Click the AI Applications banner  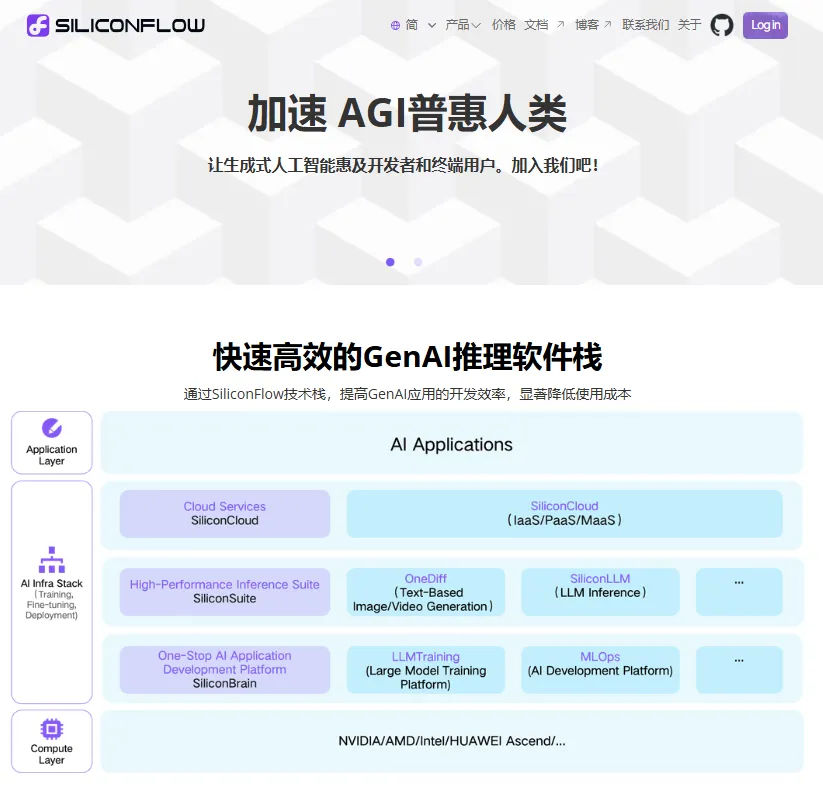tap(452, 443)
